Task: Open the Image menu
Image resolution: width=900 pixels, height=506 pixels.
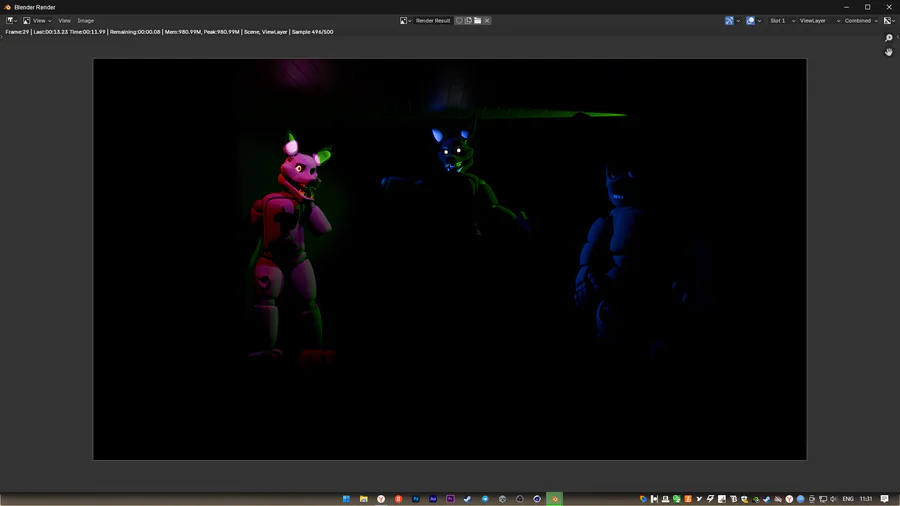Action: tap(86, 21)
